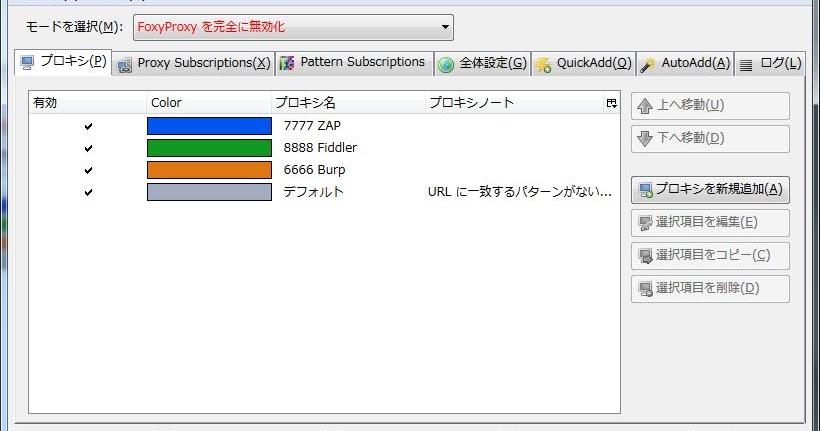Open the AutoAdd(A) tab
This screenshot has height=431, width=820.
click(x=685, y=63)
